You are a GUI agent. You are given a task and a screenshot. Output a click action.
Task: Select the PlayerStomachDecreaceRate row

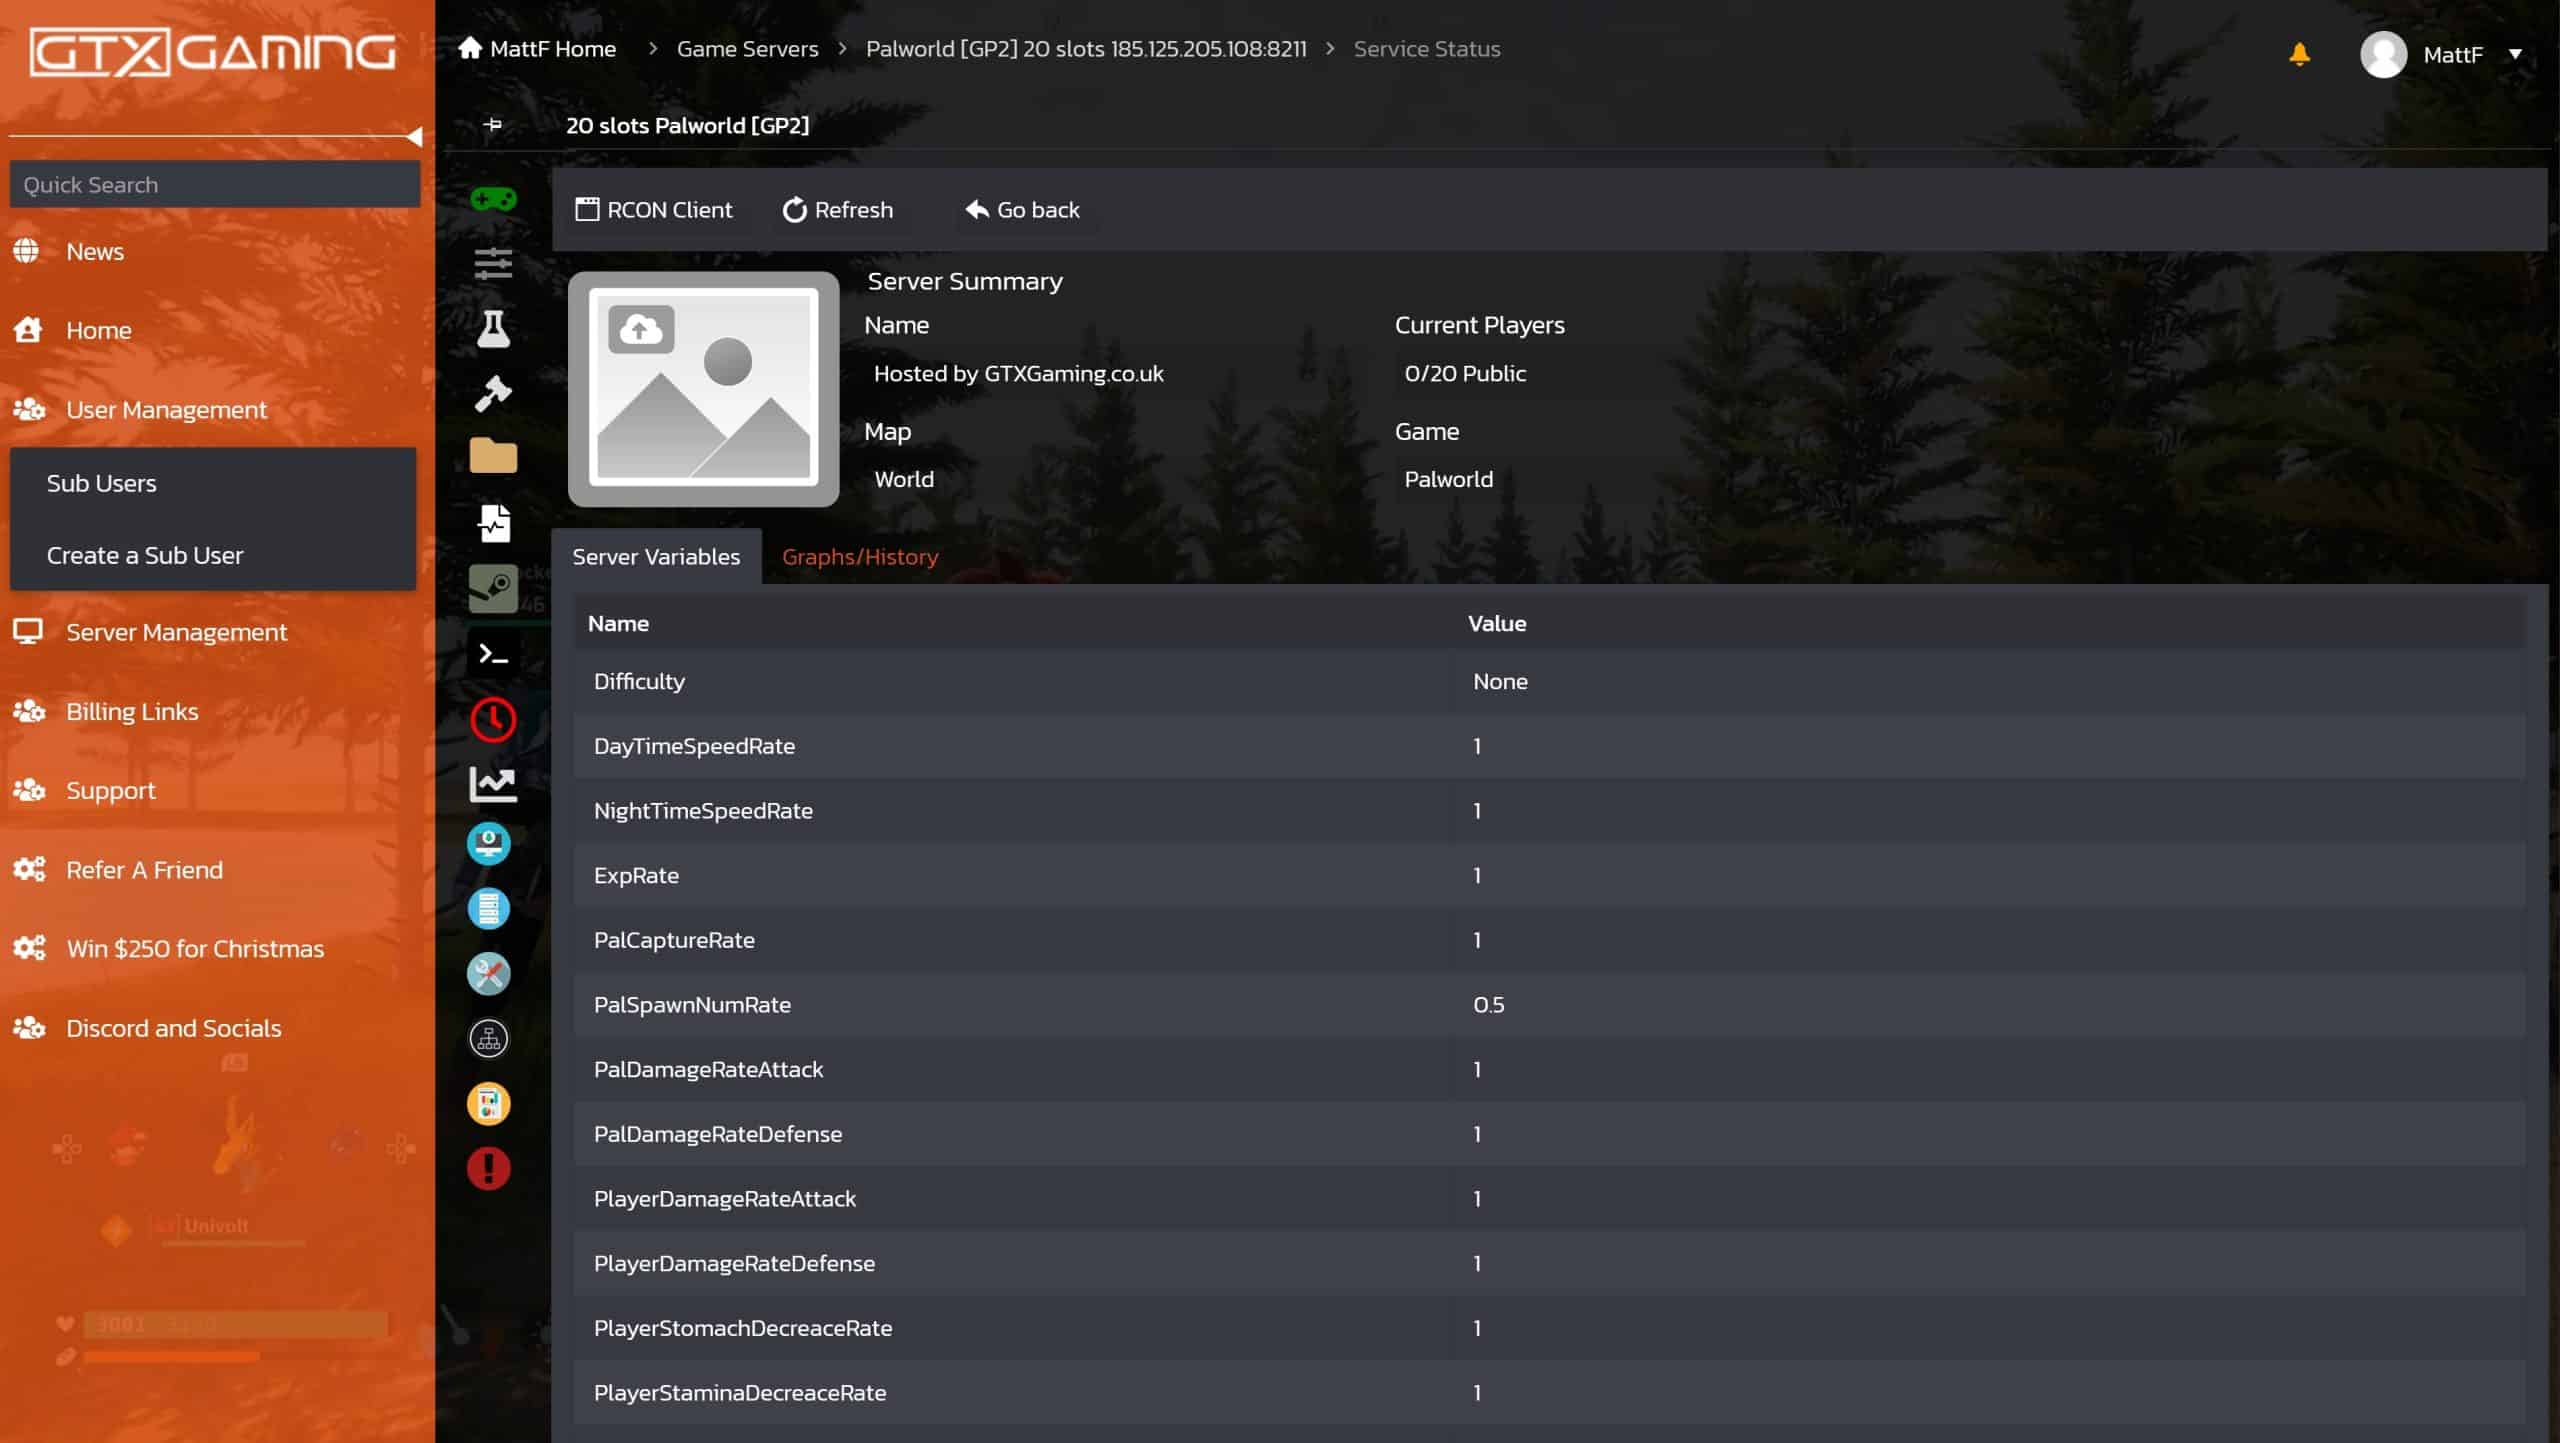tap(1549, 1328)
